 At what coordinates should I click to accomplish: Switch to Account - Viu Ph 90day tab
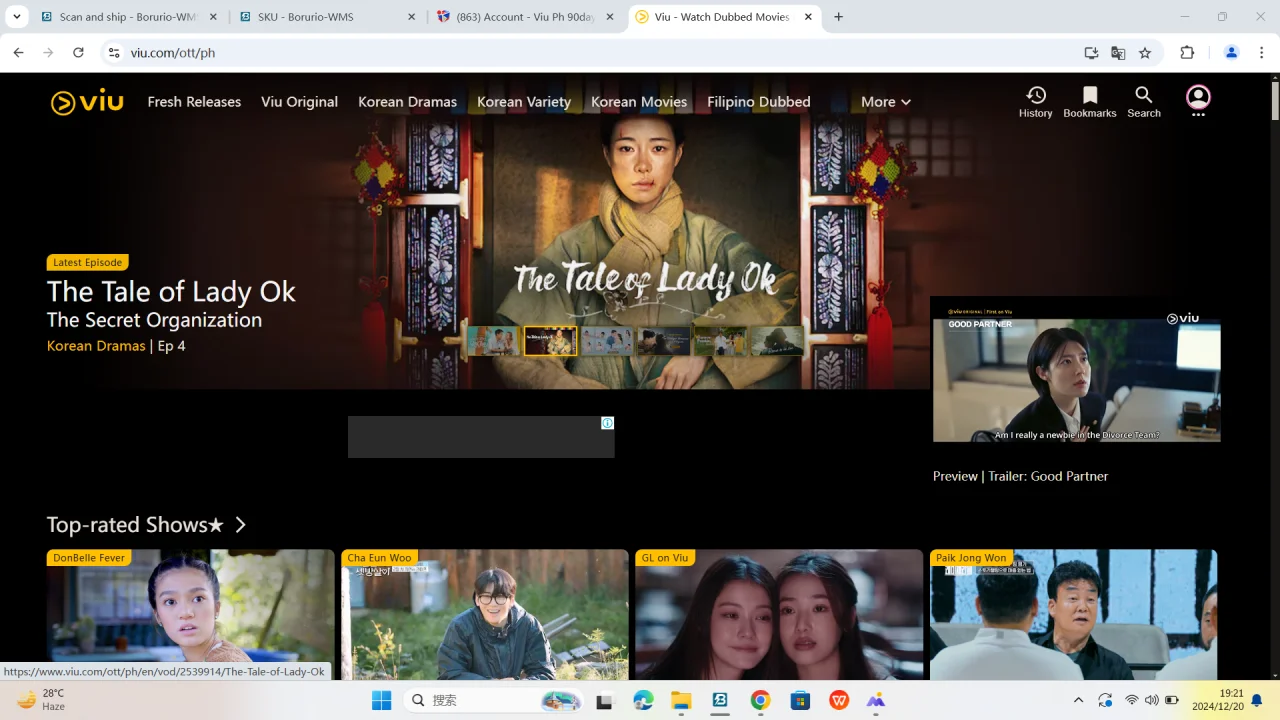[527, 17]
